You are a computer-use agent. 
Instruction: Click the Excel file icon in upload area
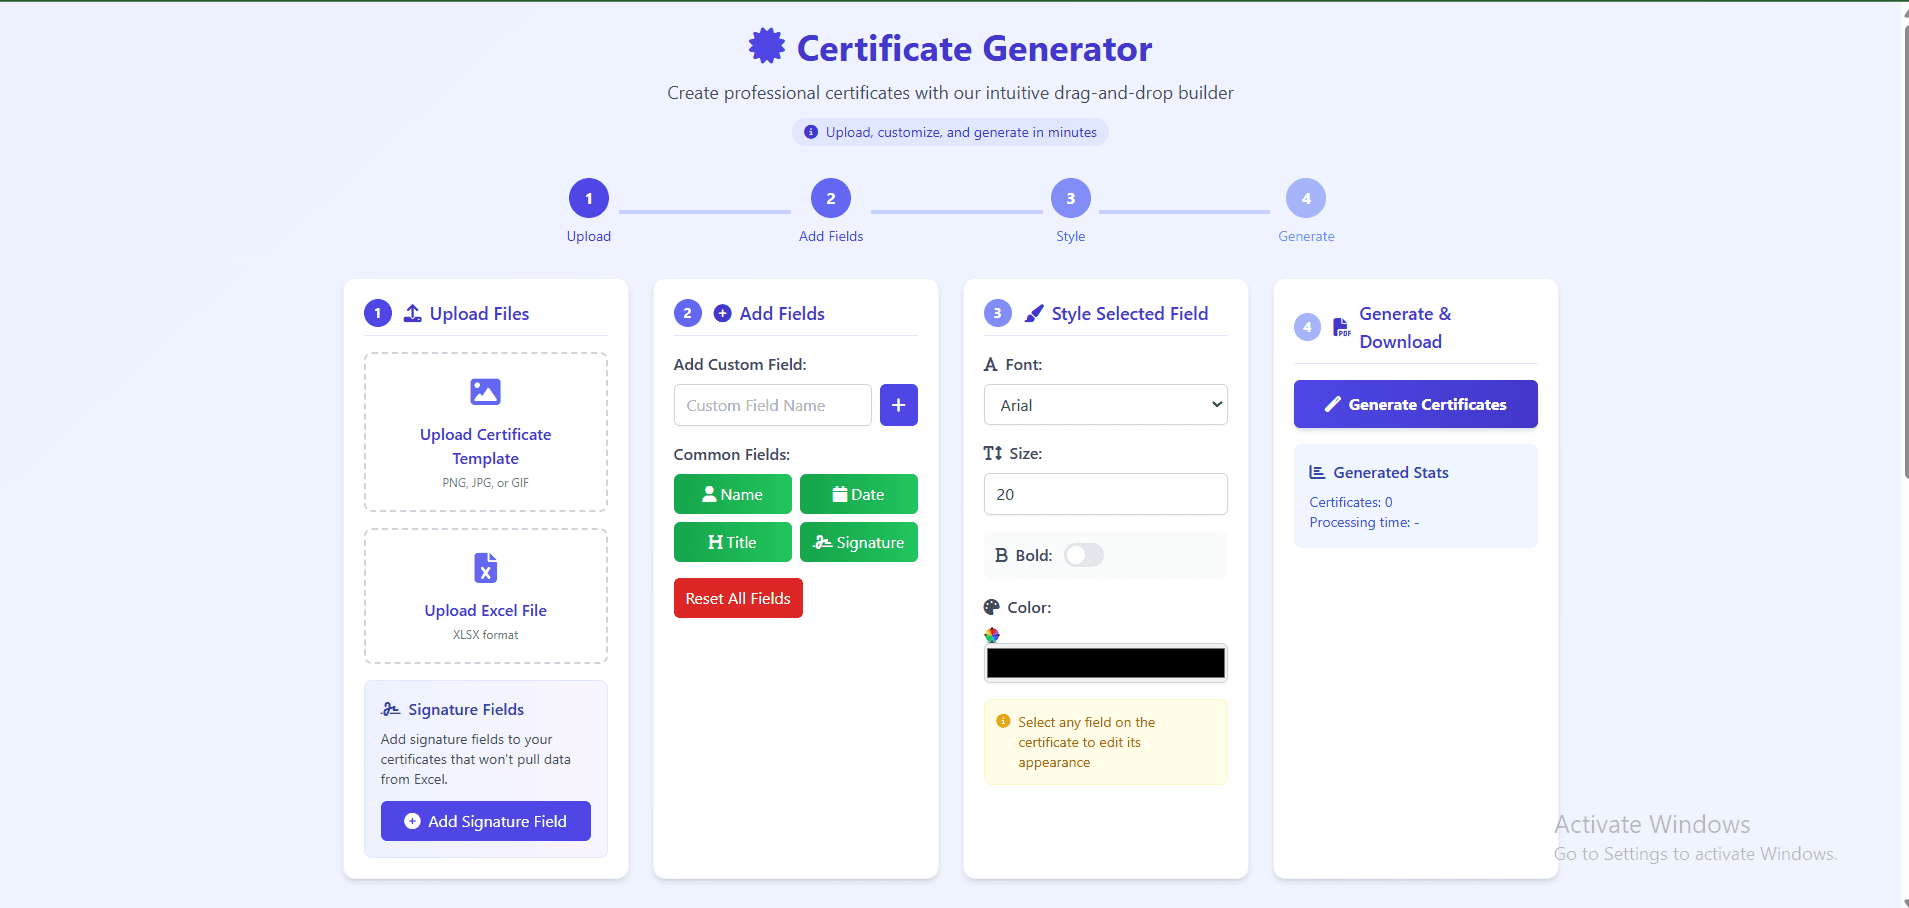485,568
